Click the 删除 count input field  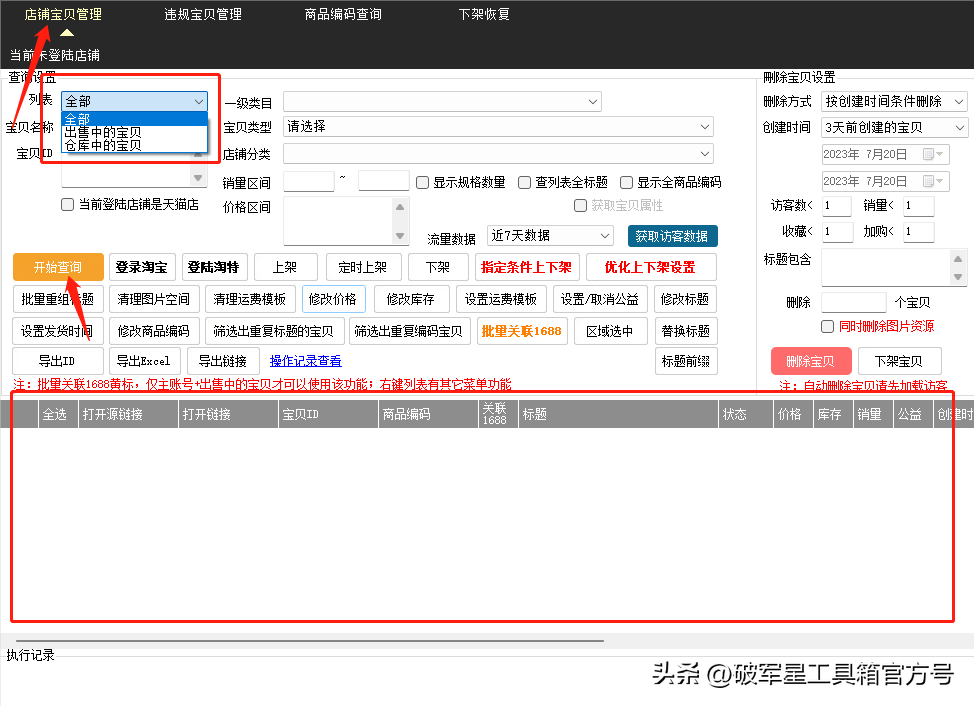pos(853,302)
